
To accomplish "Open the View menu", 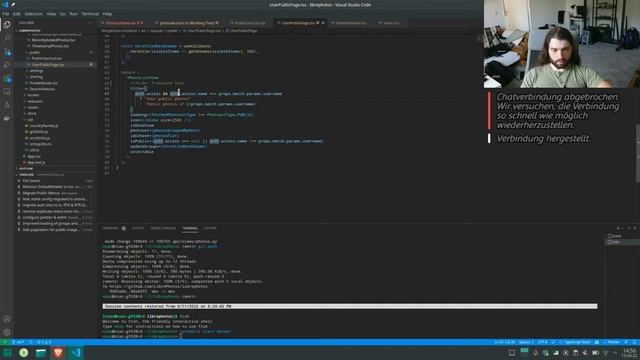I will (51, 14).
